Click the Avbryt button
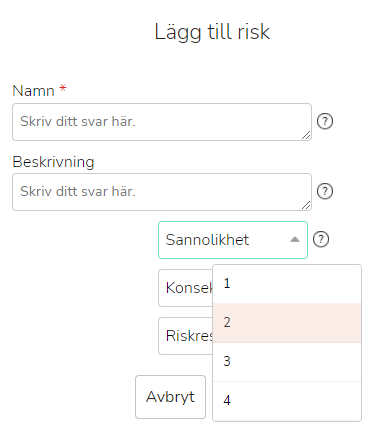Viewport: 377px width, 437px height. click(x=170, y=397)
